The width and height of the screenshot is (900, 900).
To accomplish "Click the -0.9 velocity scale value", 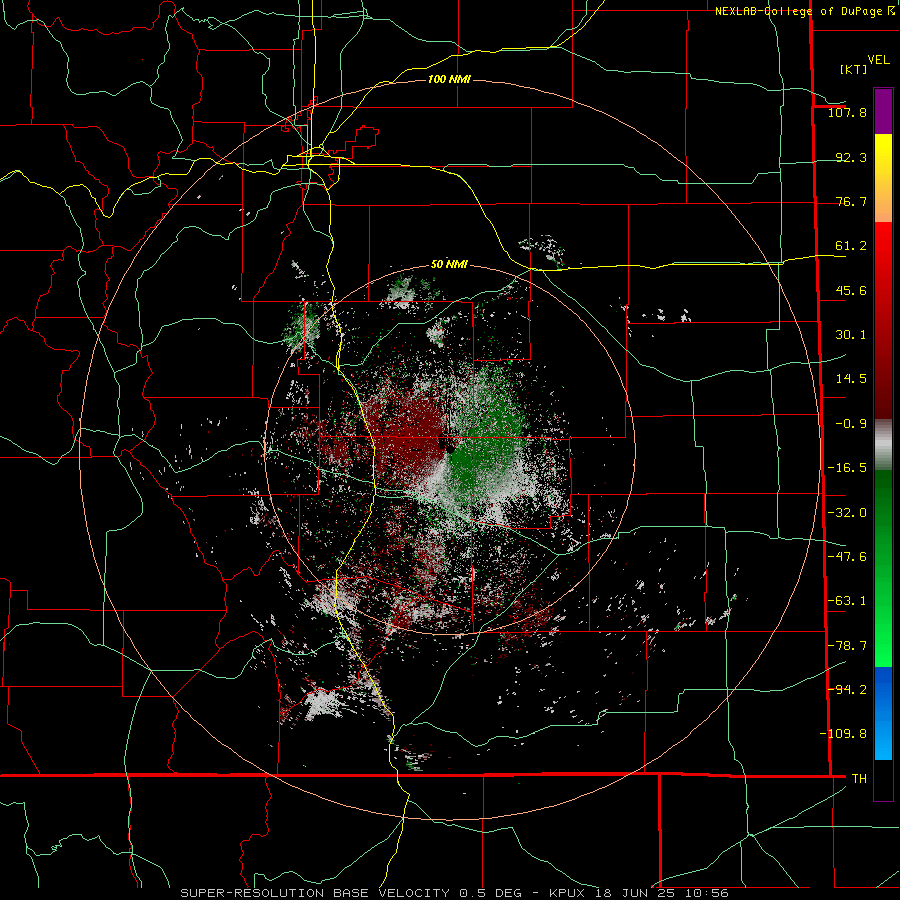I will point(851,424).
